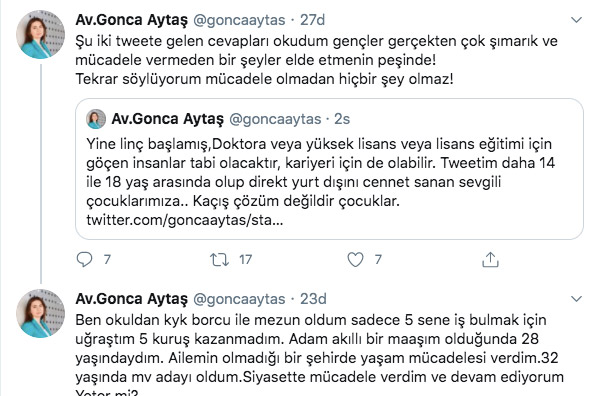
Task: Open author name Av.Gonca Aytaş on second tweet
Action: pyautogui.click(x=131, y=299)
